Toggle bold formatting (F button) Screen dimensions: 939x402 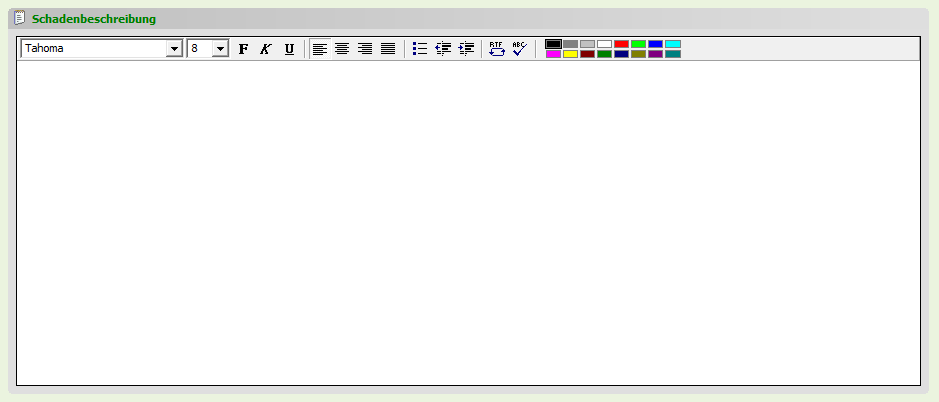point(243,49)
